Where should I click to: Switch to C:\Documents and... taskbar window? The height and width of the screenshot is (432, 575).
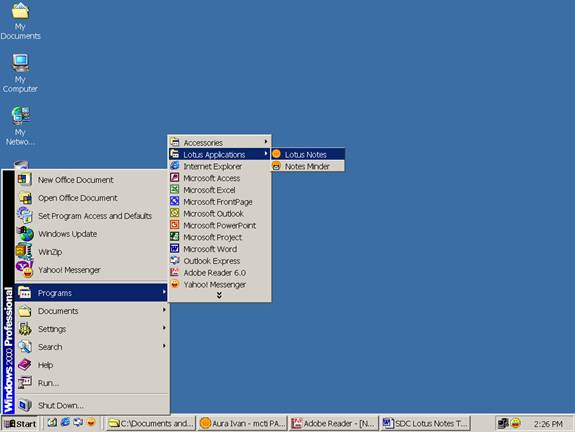coord(151,424)
